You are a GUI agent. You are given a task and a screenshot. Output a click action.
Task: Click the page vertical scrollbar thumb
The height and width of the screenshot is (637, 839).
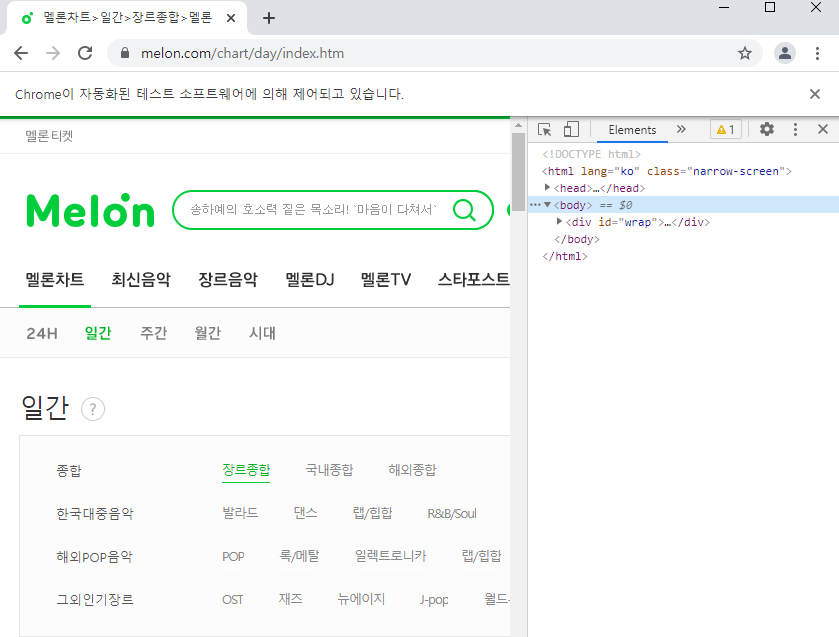tap(518, 172)
